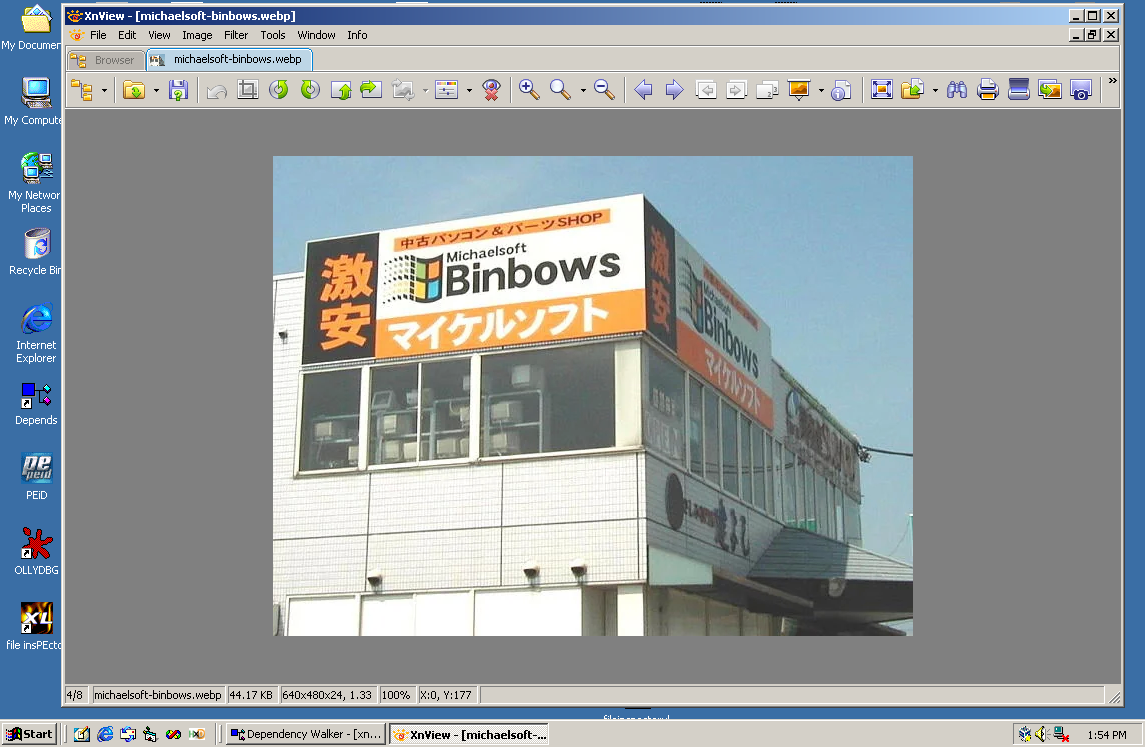1145x747 pixels.
Task: Select the Recycle Bin desktop icon
Action: click(x=35, y=252)
